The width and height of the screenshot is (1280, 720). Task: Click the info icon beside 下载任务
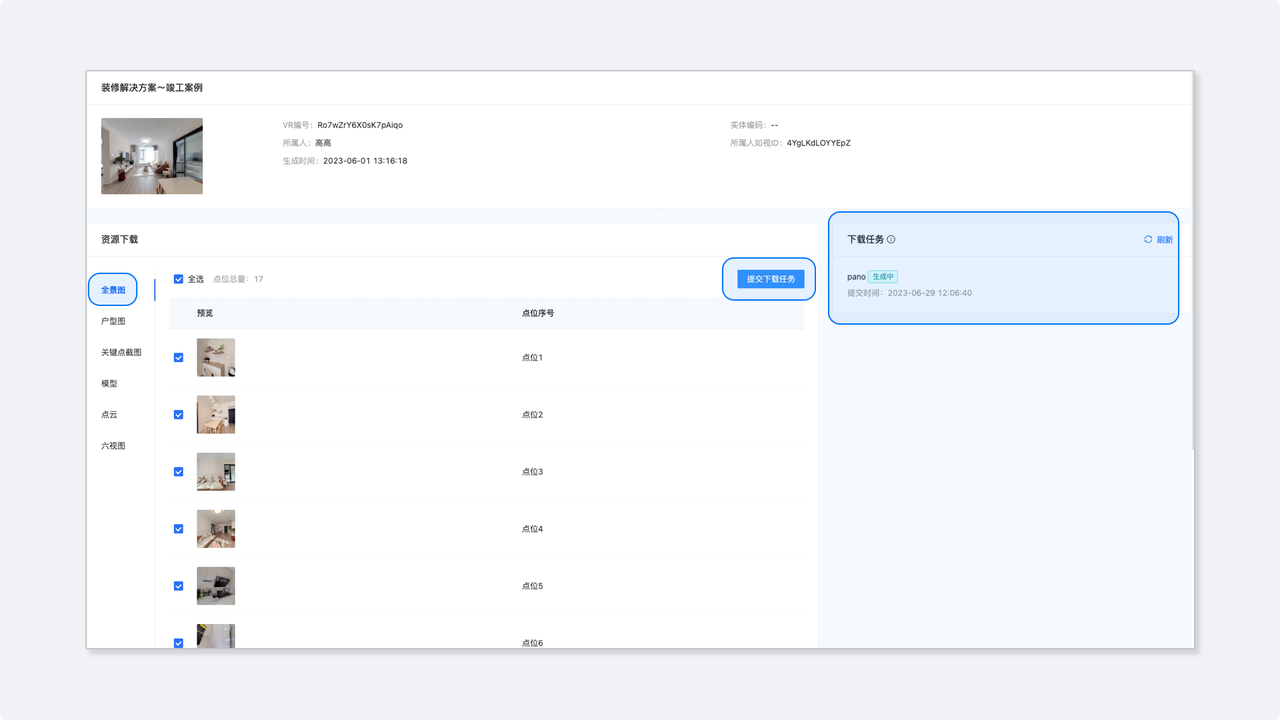(x=891, y=240)
